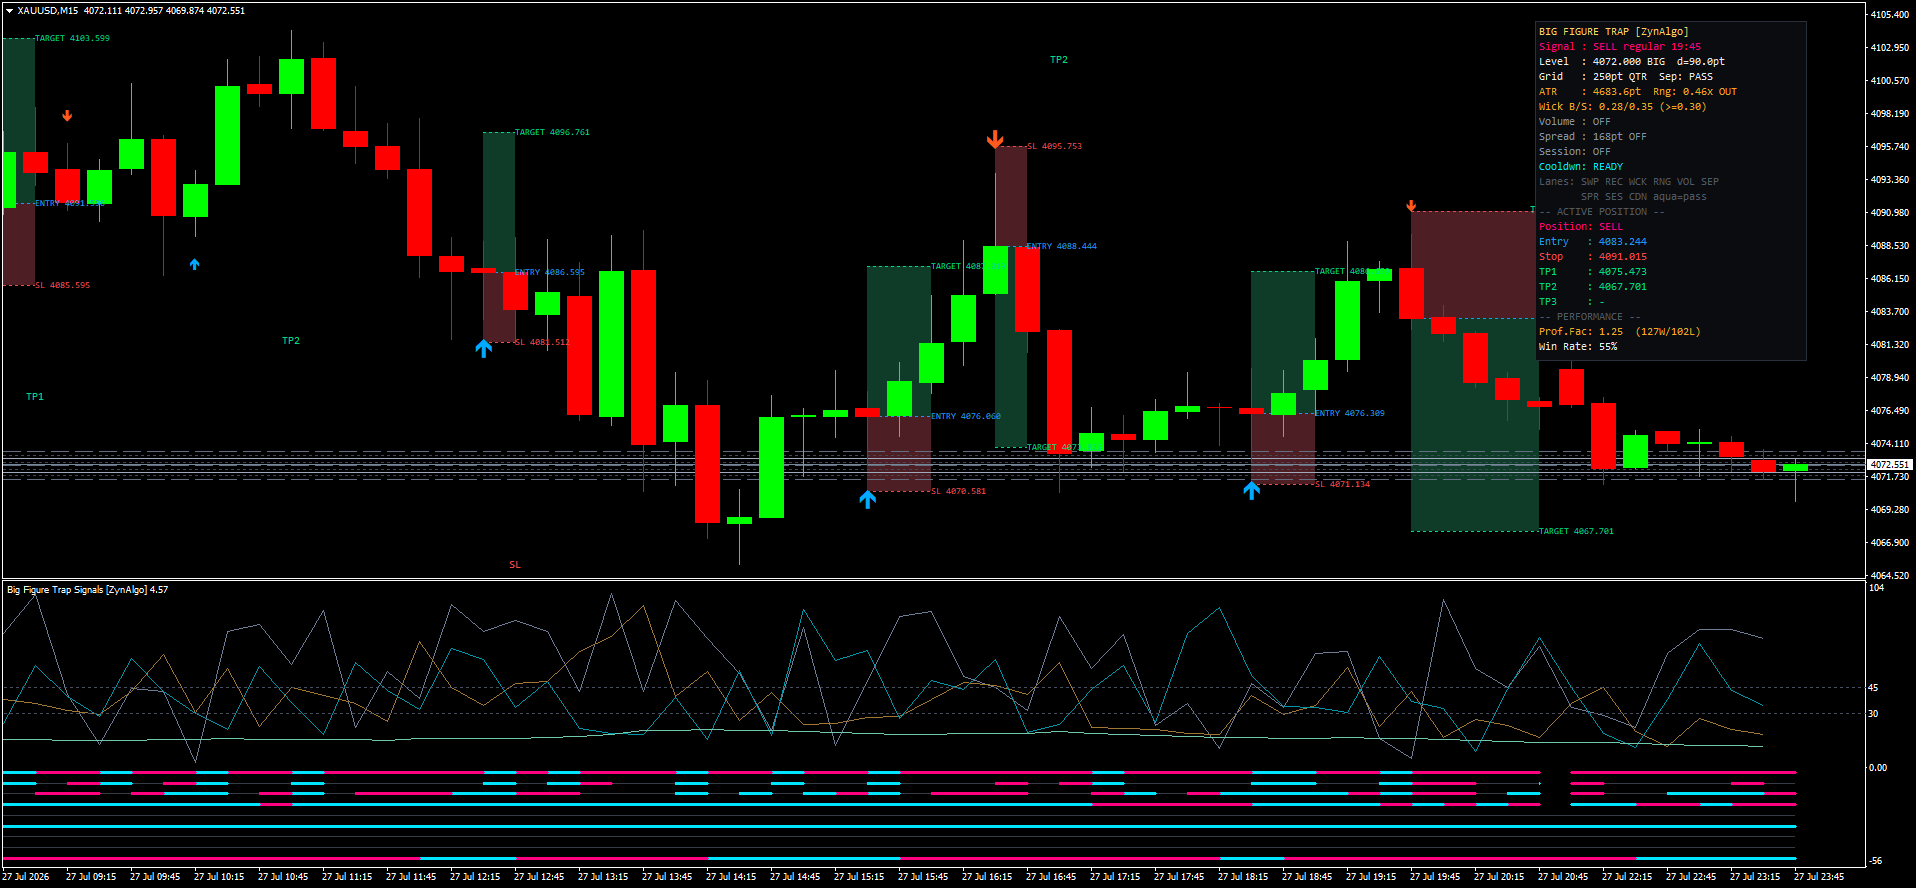Select the ENTRY 4088.444 label
1916x888 pixels.
(1061, 246)
